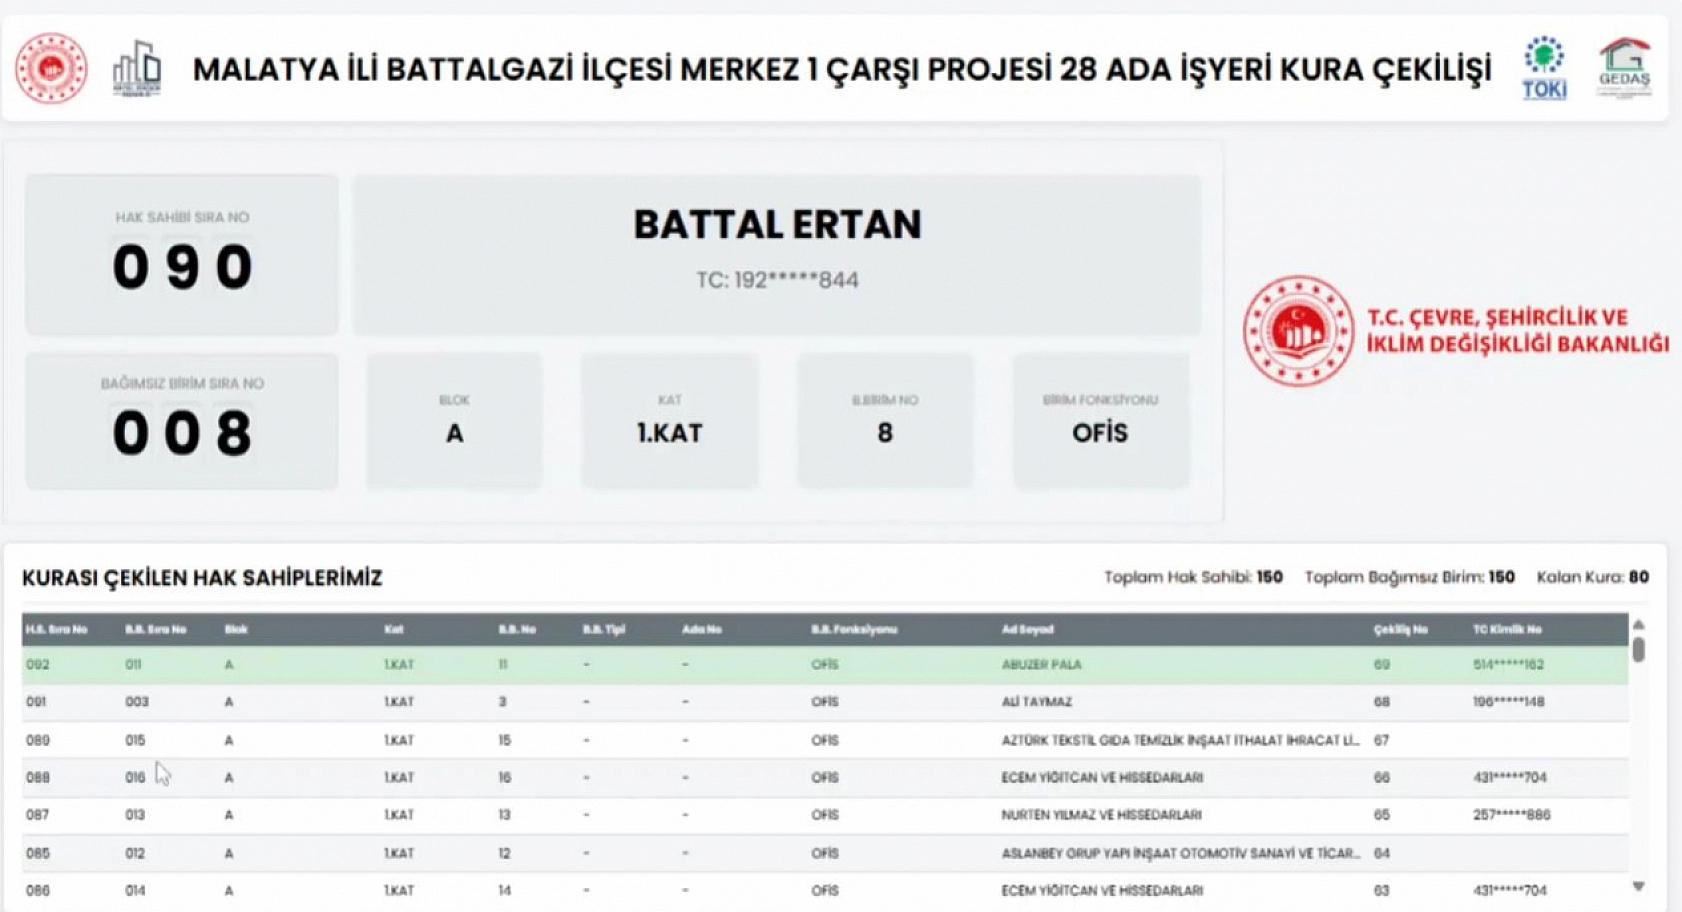Click the Turkish government emblem top-left
This screenshot has height=912, width=1682.
click(50, 68)
